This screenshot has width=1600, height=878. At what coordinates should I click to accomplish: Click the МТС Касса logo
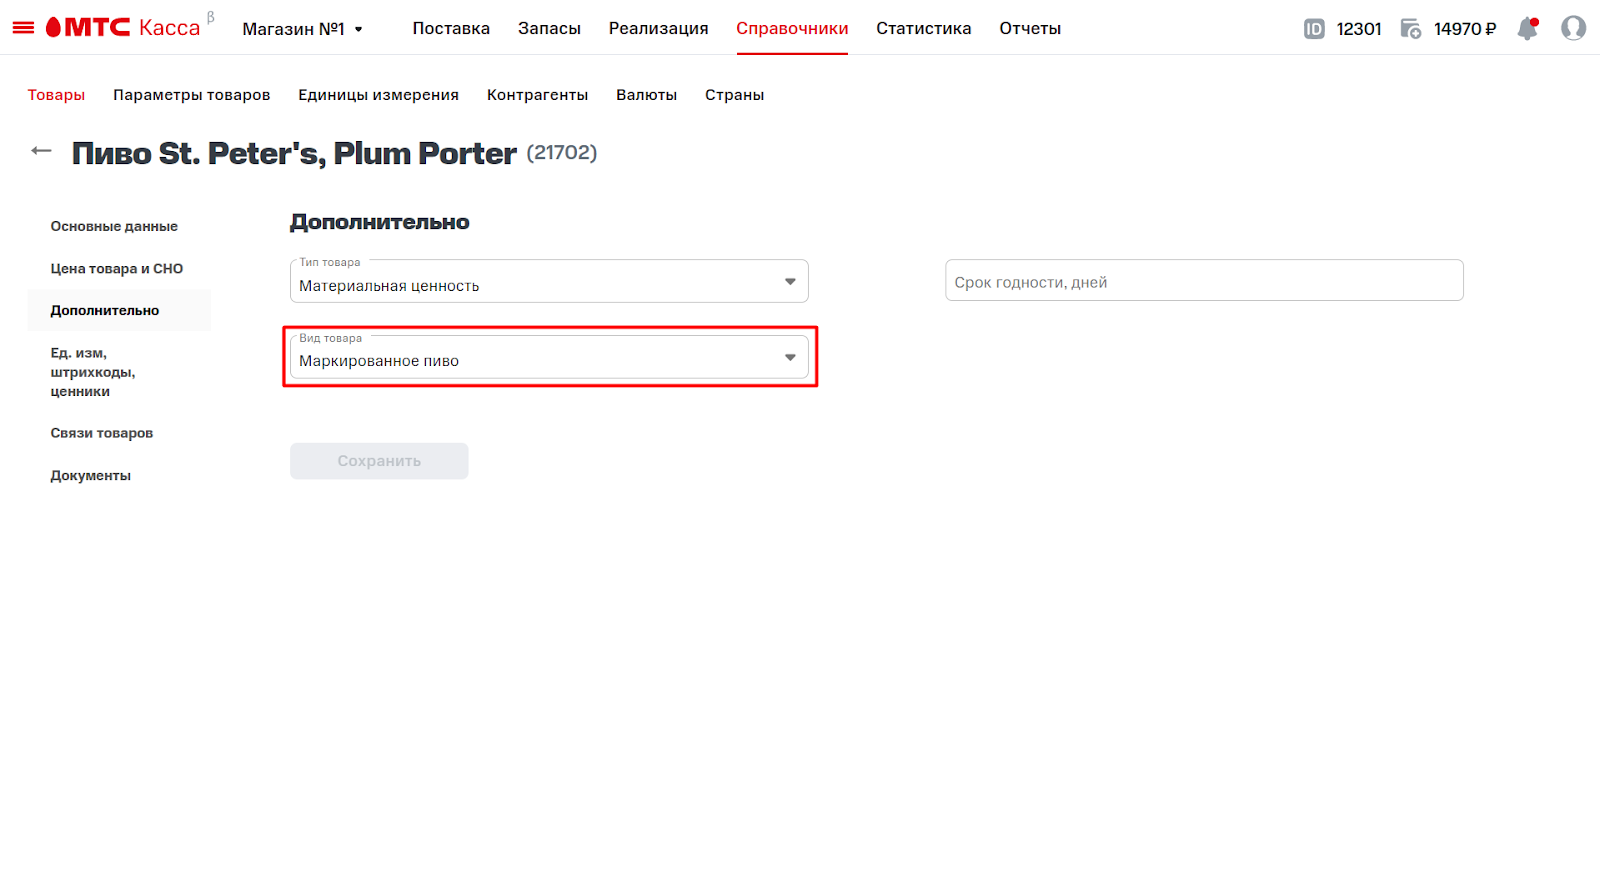click(123, 27)
